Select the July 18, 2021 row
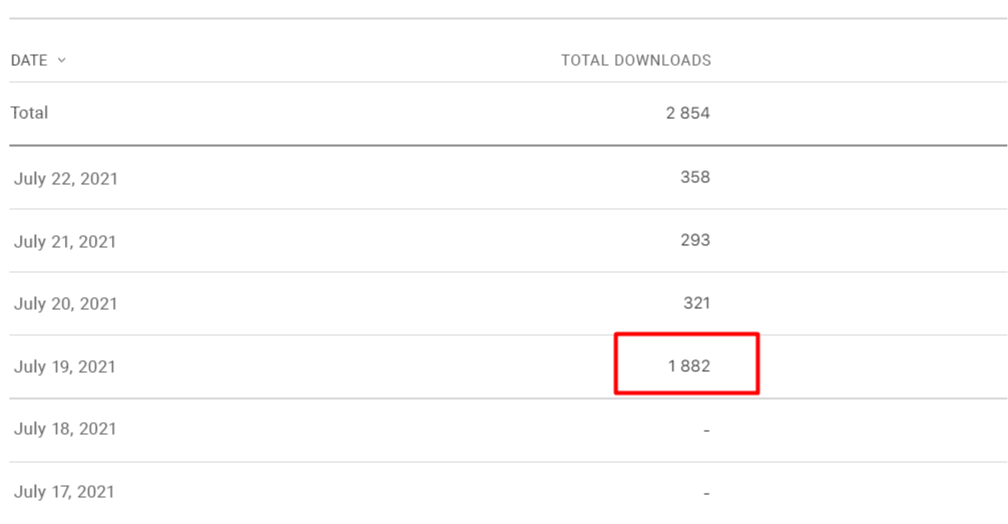 pyautogui.click(x=508, y=429)
